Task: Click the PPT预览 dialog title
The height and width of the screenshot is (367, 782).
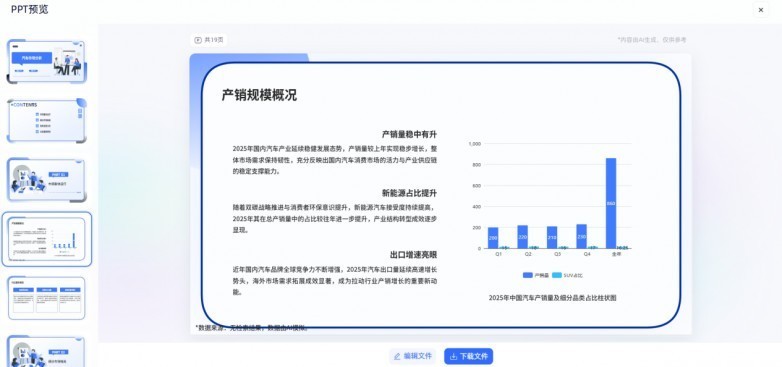Action: [x=30, y=9]
